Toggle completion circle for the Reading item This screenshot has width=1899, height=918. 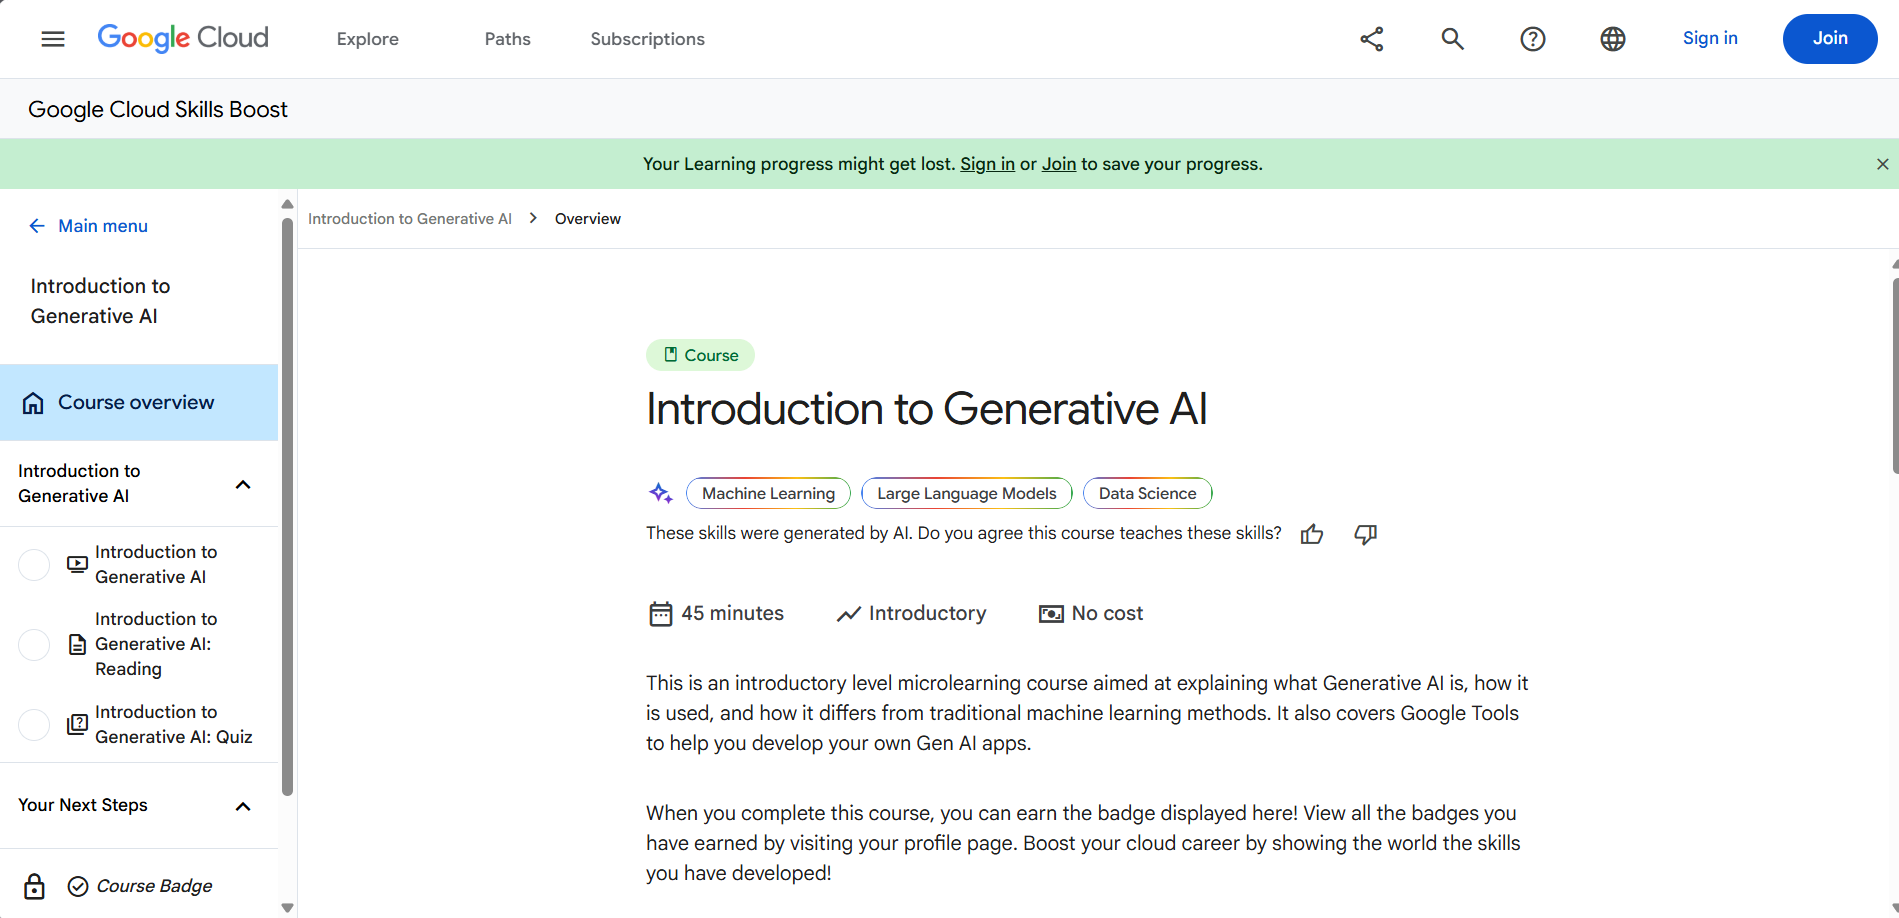[34, 644]
